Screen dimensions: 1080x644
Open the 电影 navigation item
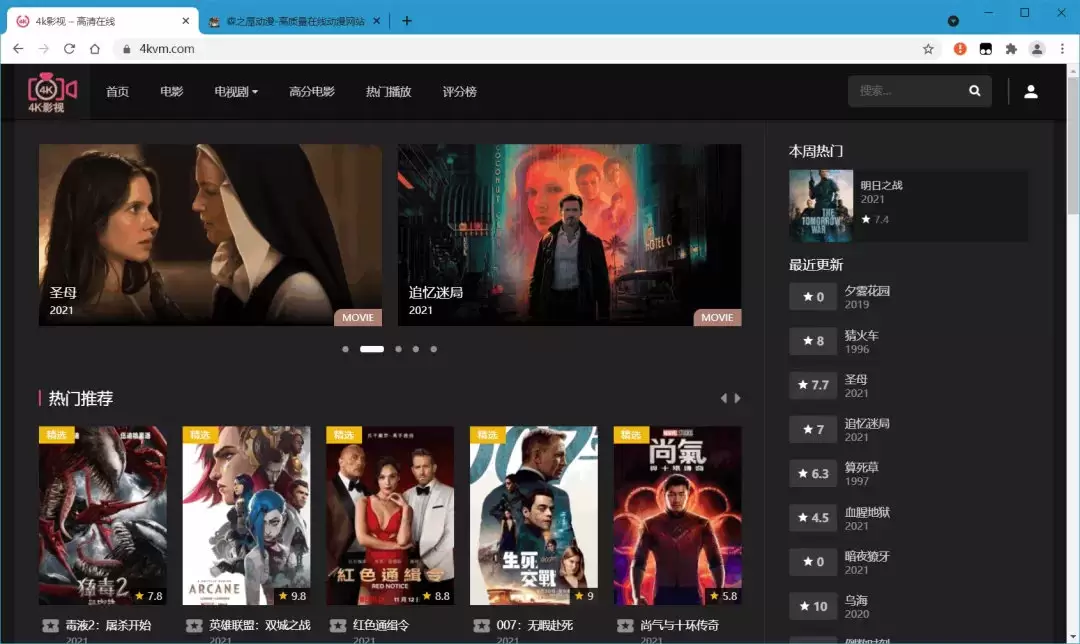172,92
